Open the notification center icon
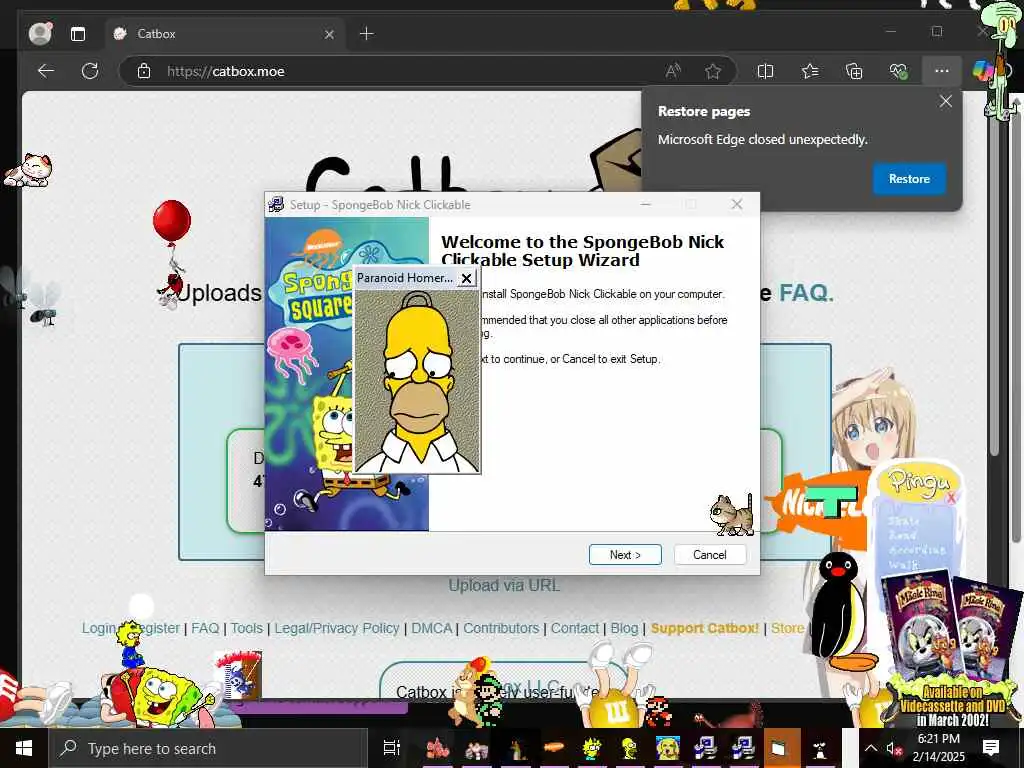 tap(991, 748)
